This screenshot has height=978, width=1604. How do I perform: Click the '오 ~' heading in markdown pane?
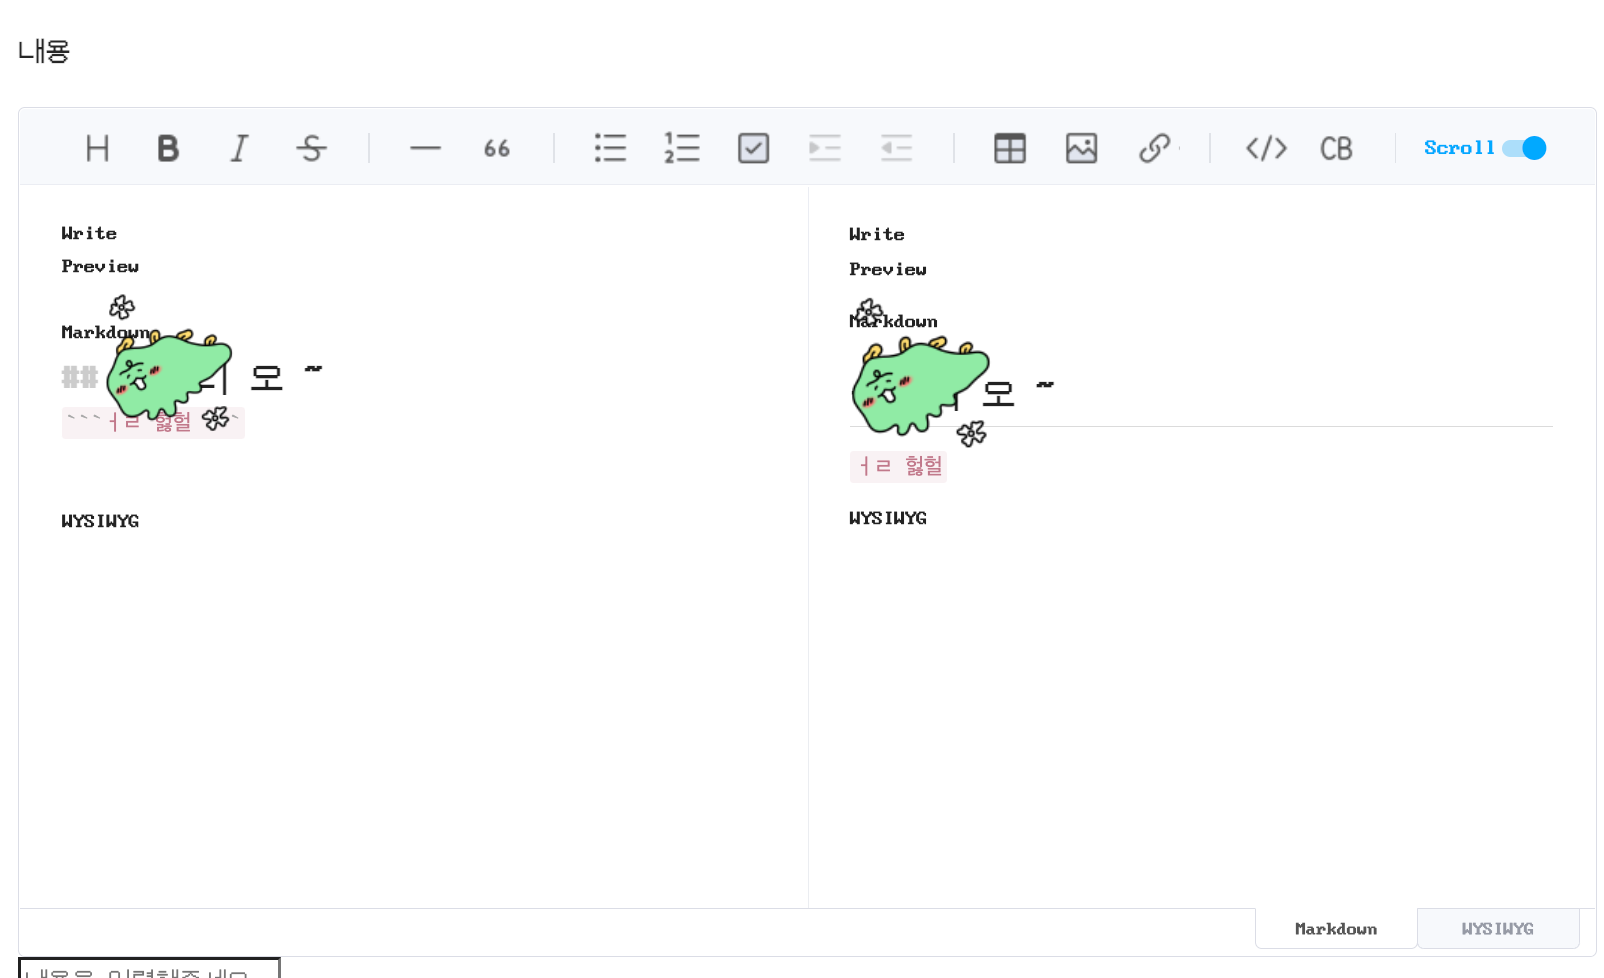click(x=286, y=377)
